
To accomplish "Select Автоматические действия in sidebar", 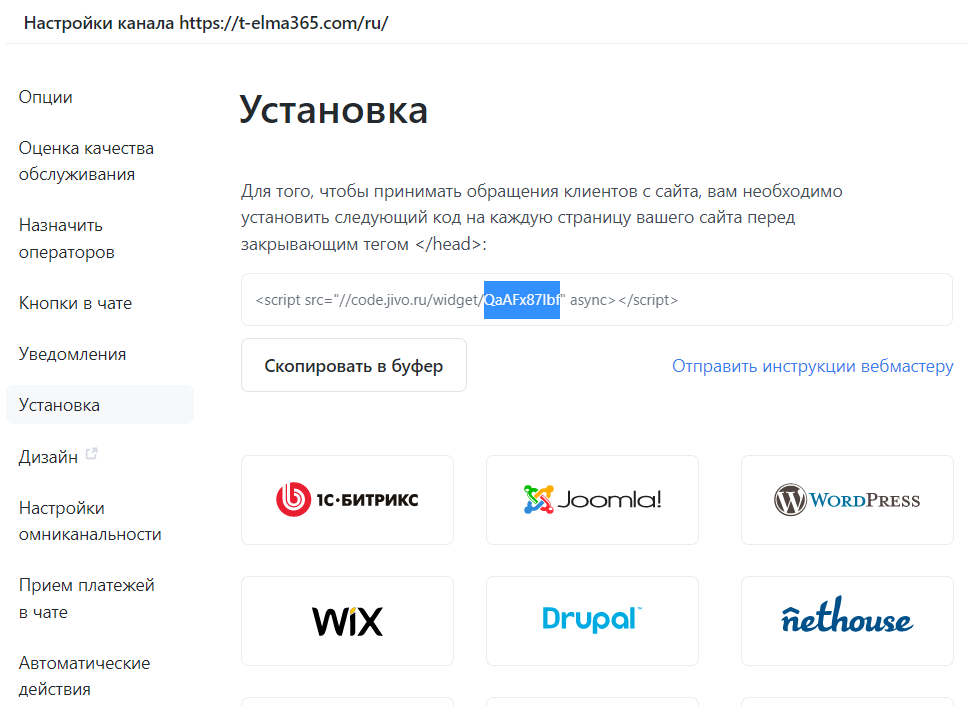I will point(84,676).
